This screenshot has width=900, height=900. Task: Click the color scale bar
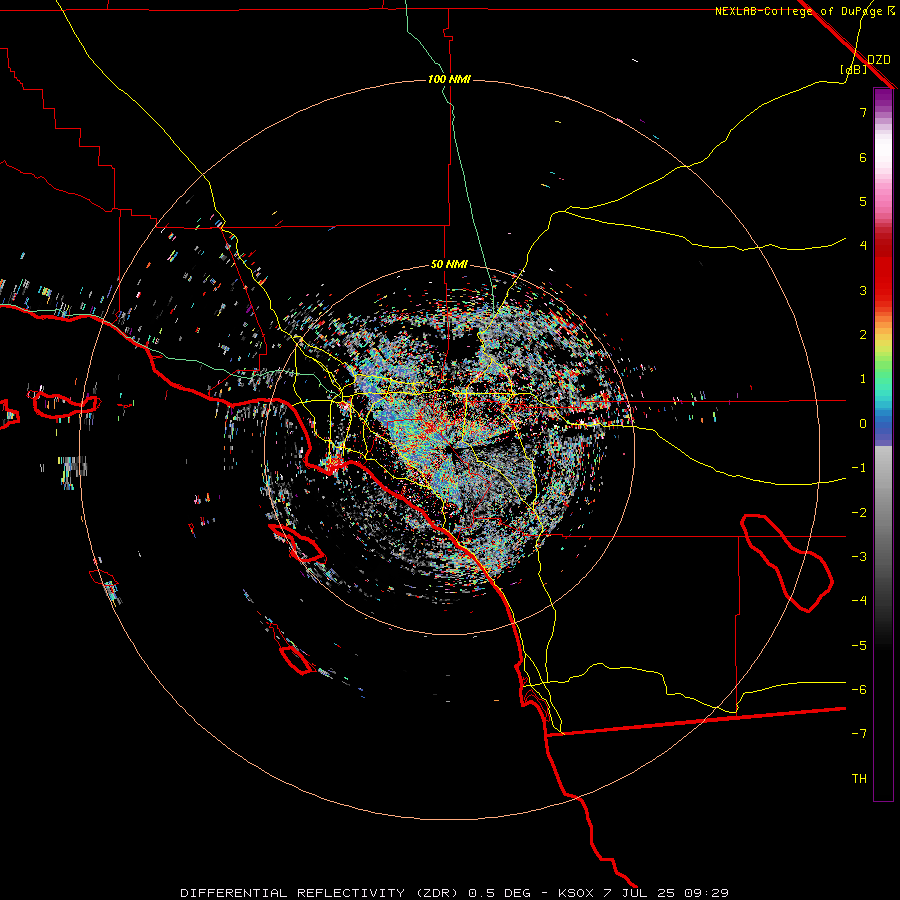coord(883,444)
